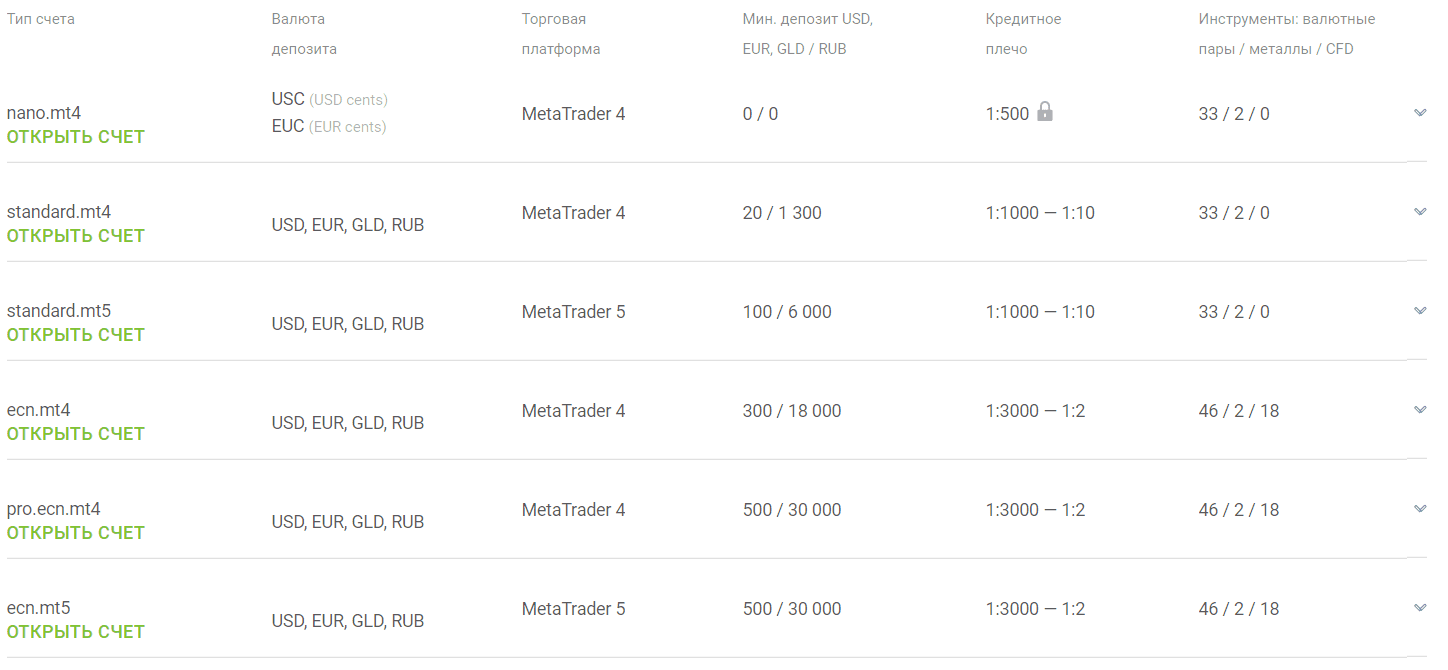Open account link under standard.mt5
Screen dimensions: 1448x670
(76, 335)
